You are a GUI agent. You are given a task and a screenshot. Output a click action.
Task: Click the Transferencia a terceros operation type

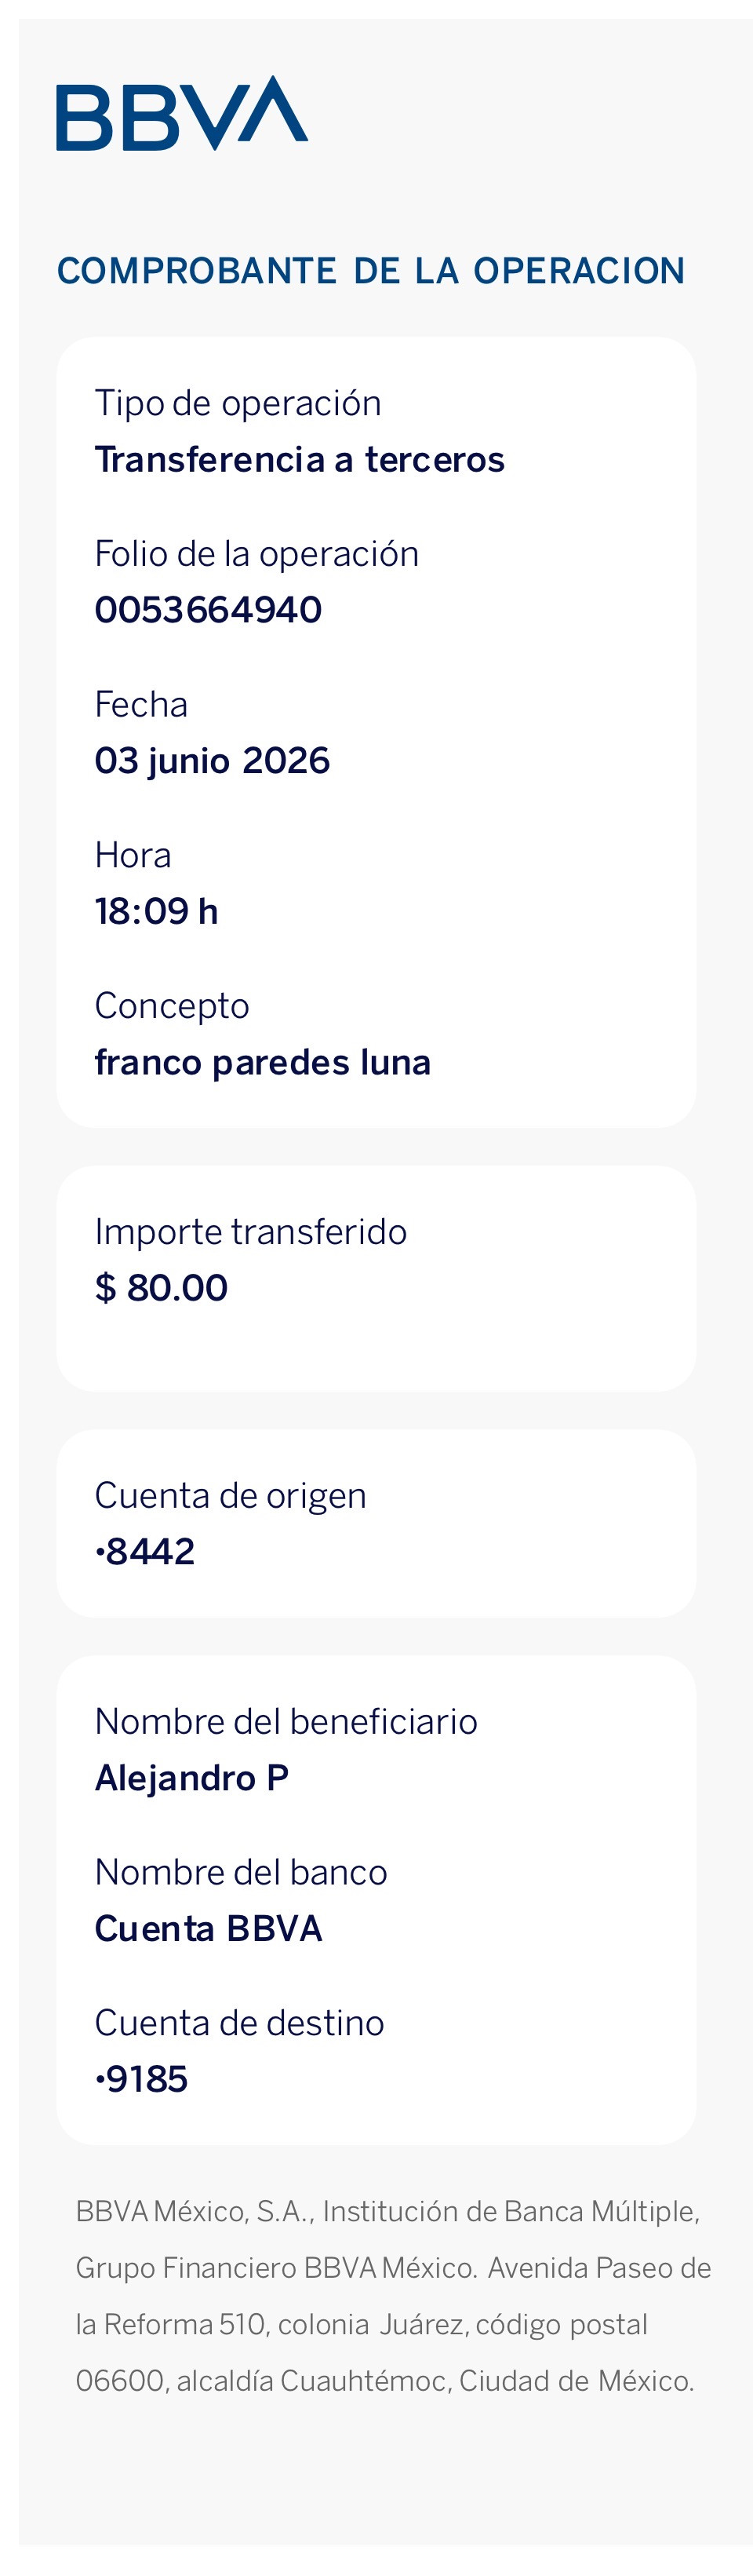(300, 460)
